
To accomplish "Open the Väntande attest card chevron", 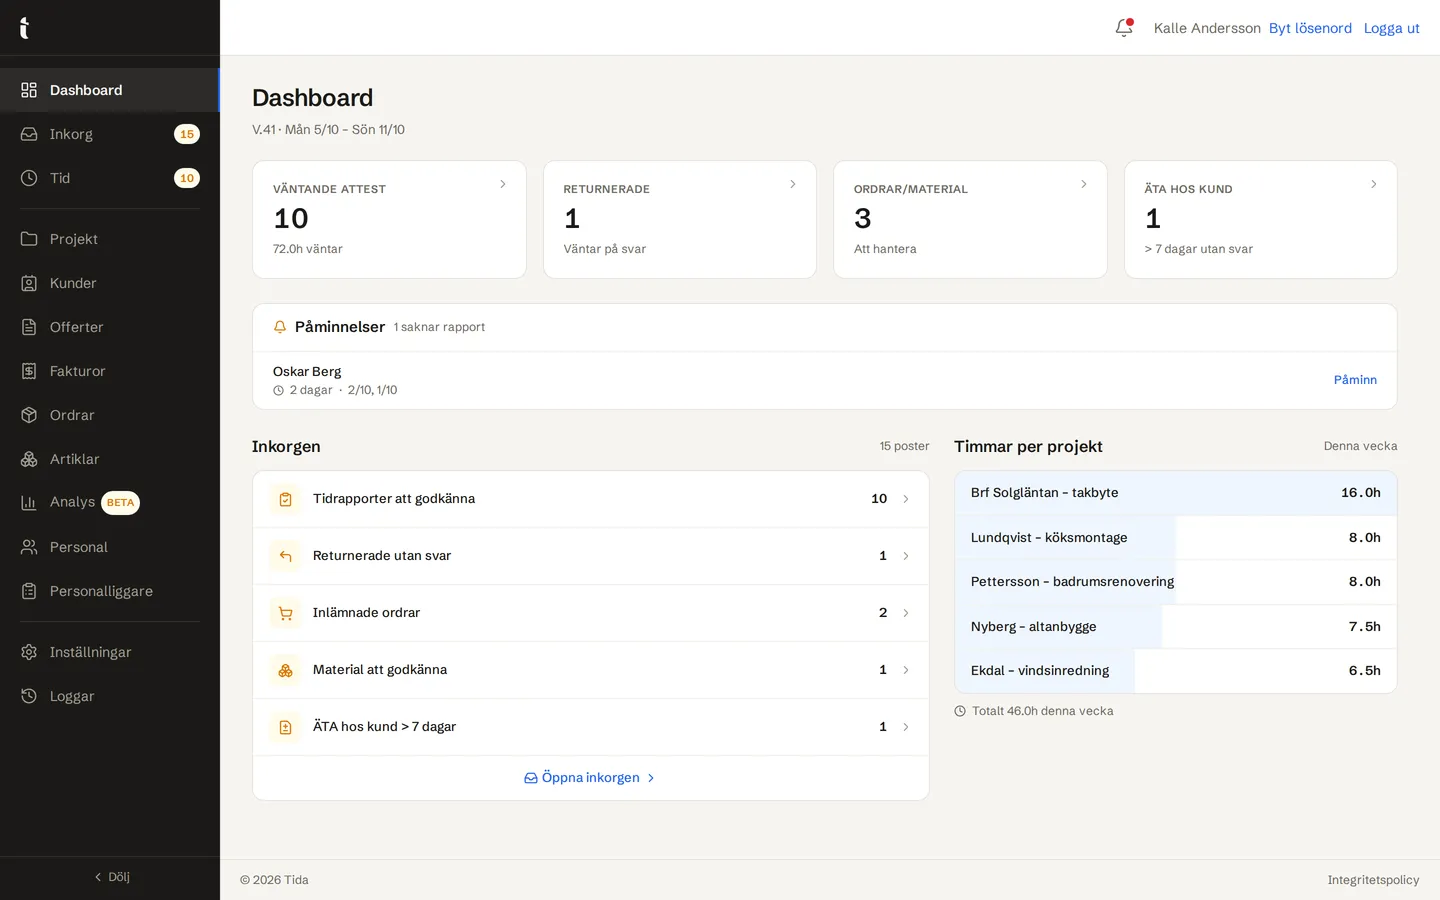I will pos(503,184).
